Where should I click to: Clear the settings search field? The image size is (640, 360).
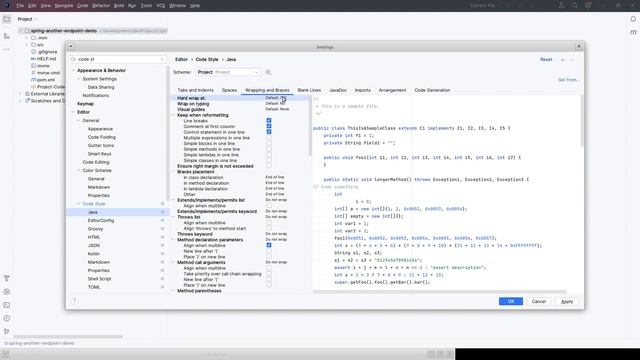tap(162, 59)
